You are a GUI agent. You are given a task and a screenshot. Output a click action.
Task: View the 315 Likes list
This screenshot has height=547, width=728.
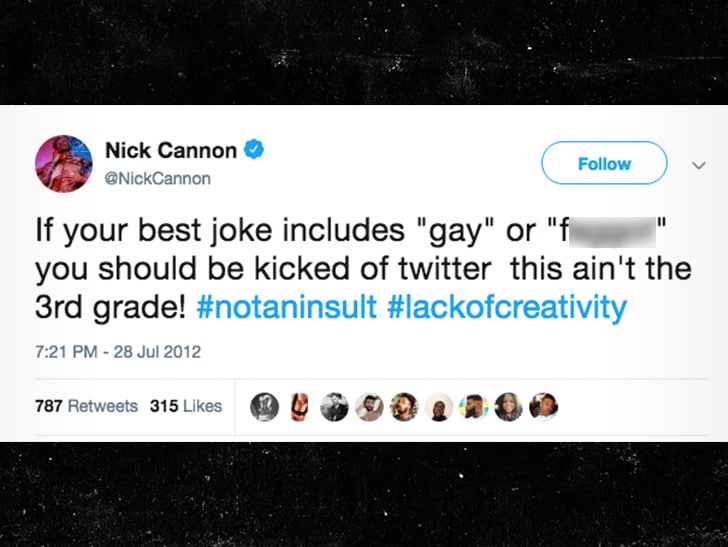(x=185, y=406)
